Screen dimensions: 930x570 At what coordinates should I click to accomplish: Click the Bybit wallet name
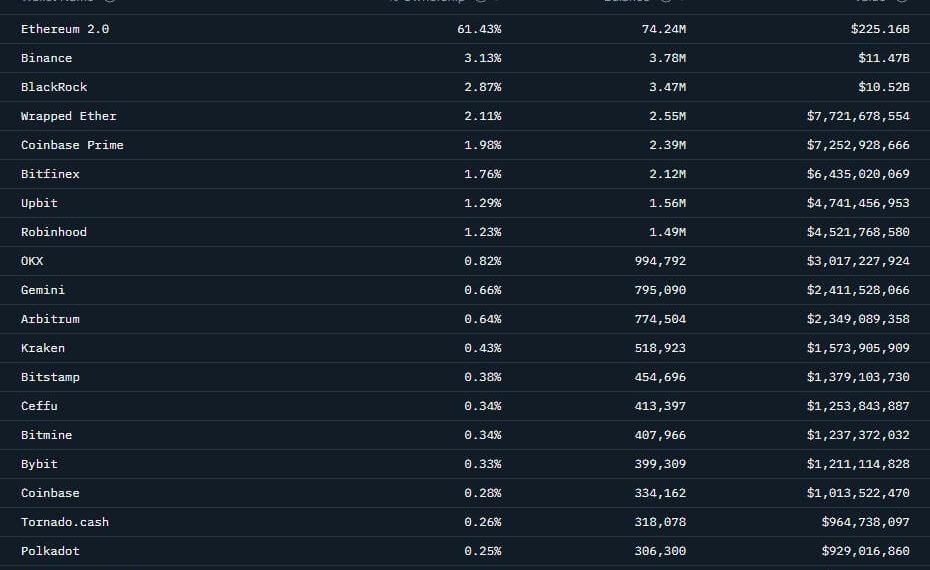[x=39, y=464]
